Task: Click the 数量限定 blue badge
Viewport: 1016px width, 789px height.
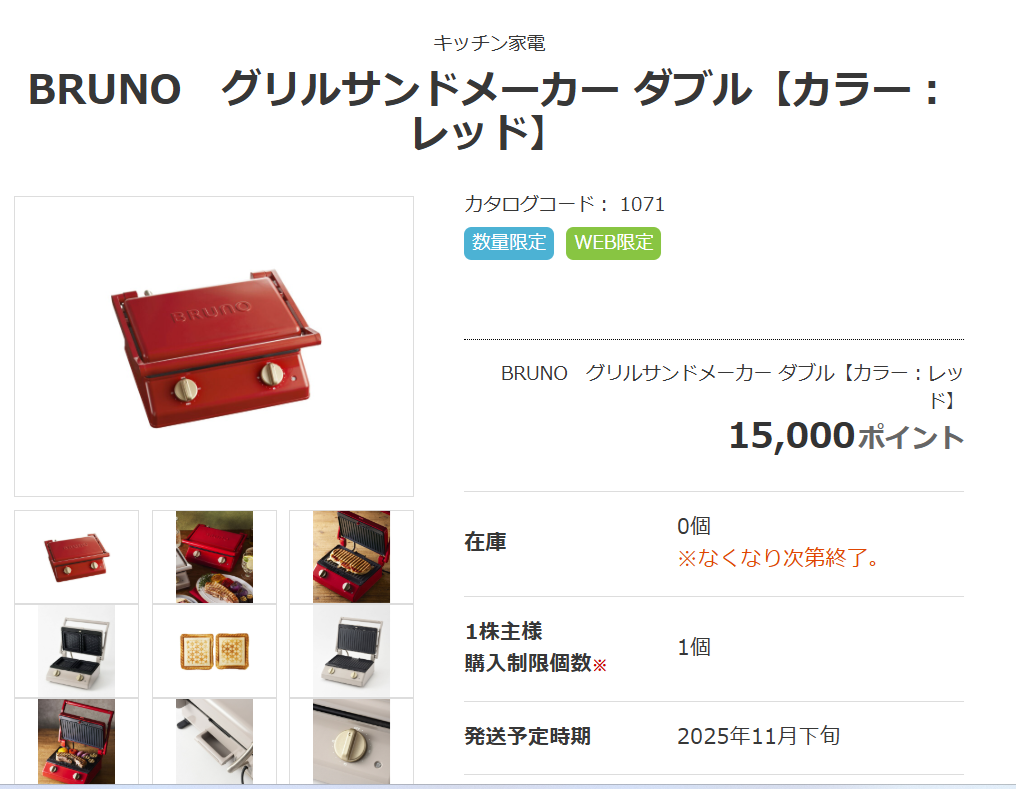Action: pyautogui.click(x=509, y=243)
